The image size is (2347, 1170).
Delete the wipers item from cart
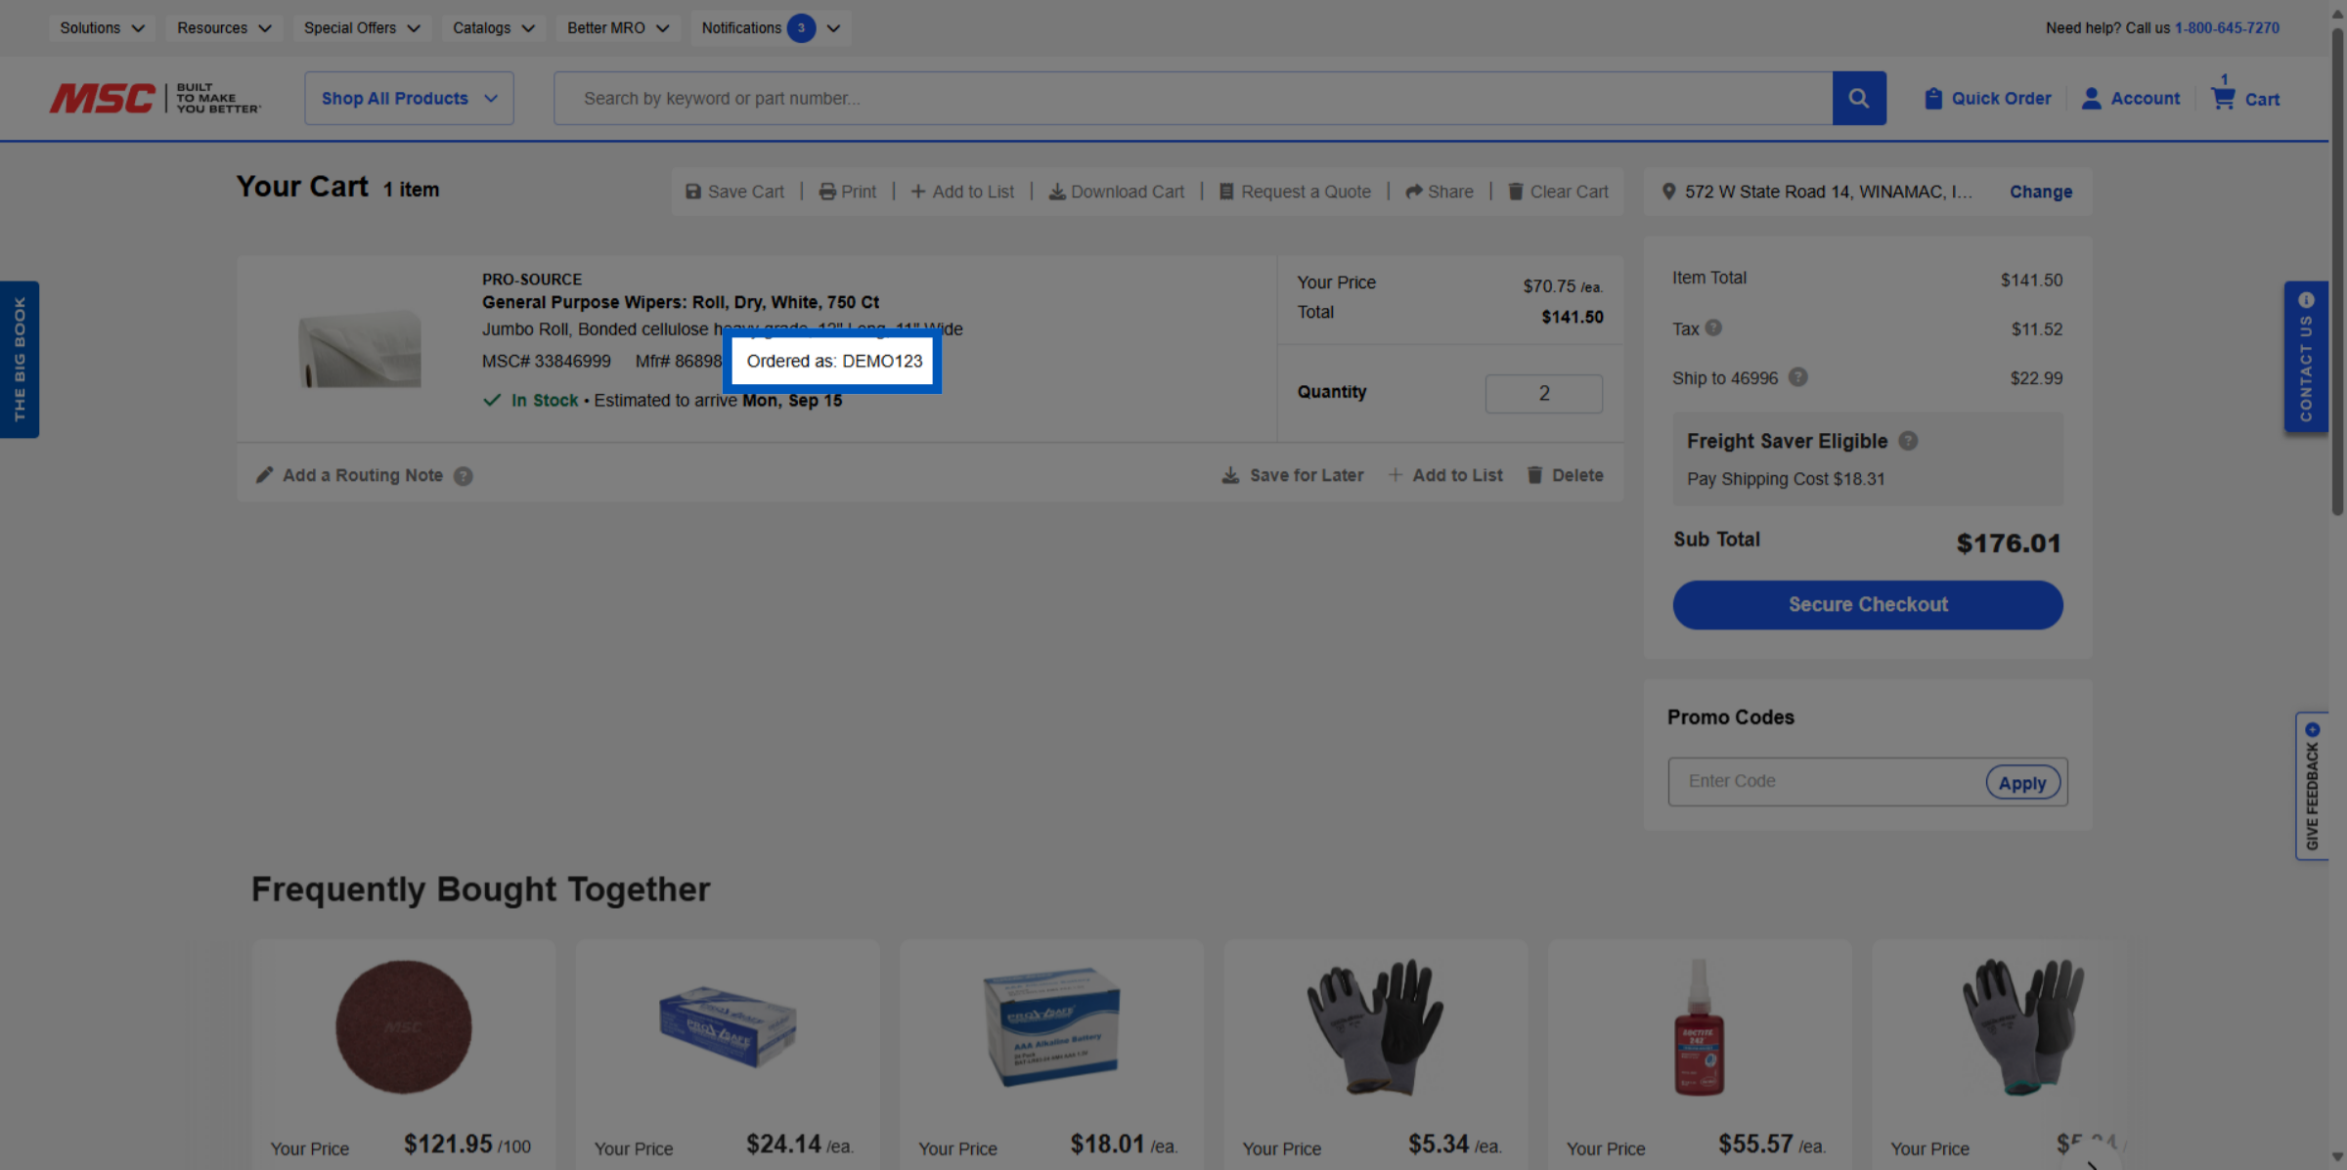pos(1565,475)
